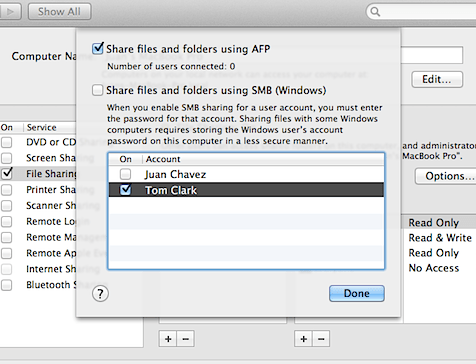The width and height of the screenshot is (476, 364).
Task: Add a shared folder with plus button
Action: tap(168, 339)
